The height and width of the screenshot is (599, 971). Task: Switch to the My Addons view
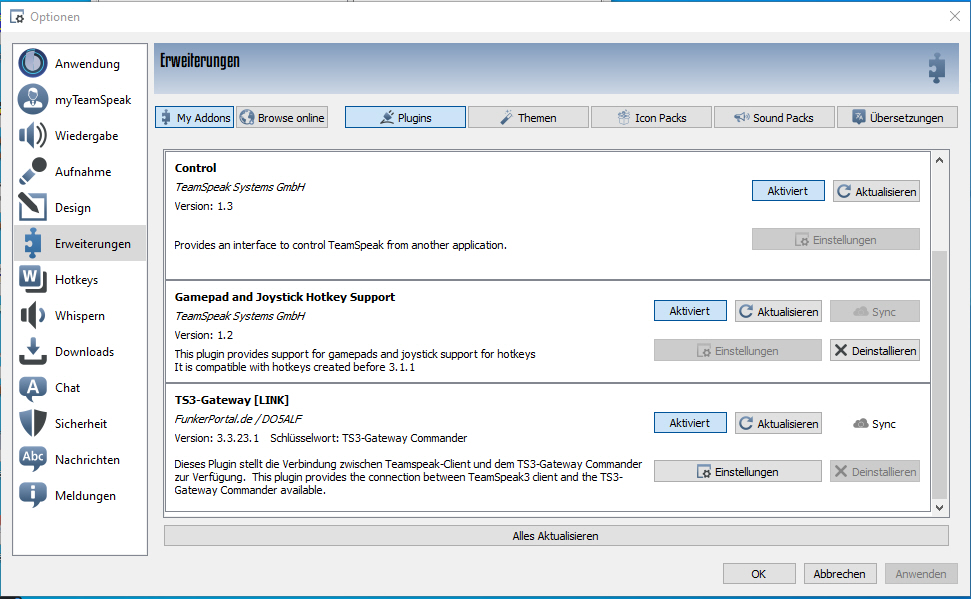pos(194,117)
